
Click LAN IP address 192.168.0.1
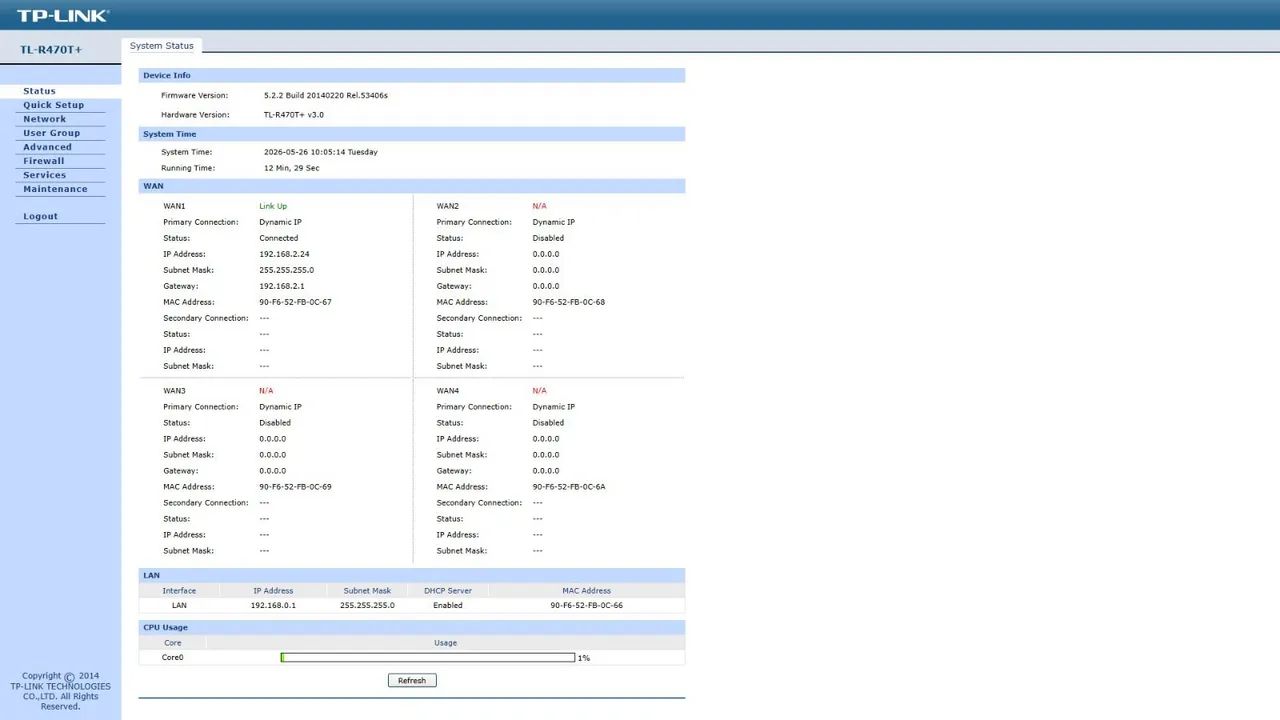pos(273,605)
